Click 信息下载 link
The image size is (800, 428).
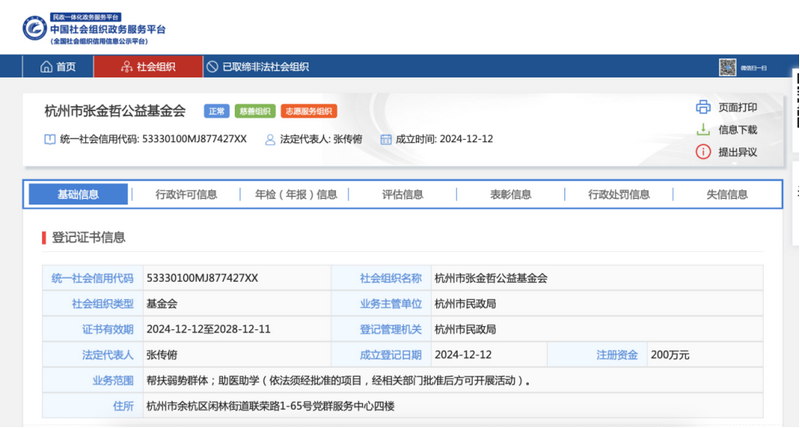coord(738,130)
